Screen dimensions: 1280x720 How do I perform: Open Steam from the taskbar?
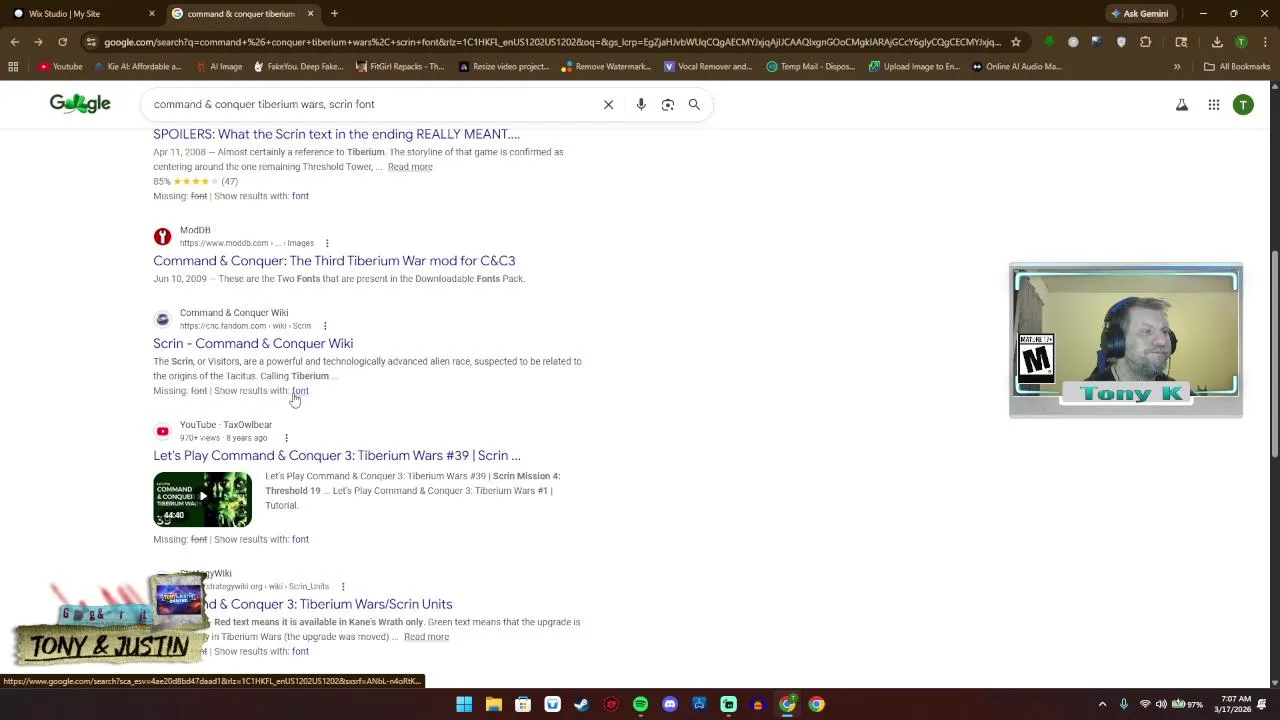[581, 704]
